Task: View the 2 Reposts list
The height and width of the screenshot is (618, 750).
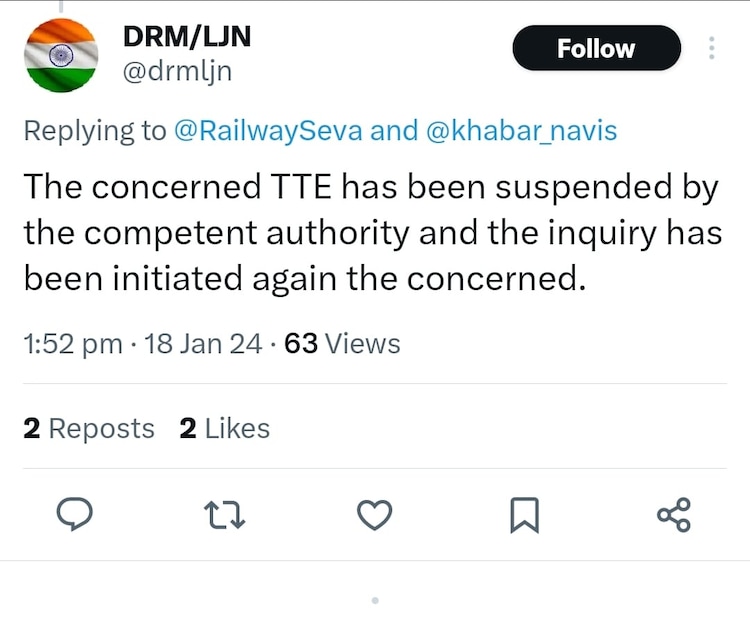Action: click(88, 428)
